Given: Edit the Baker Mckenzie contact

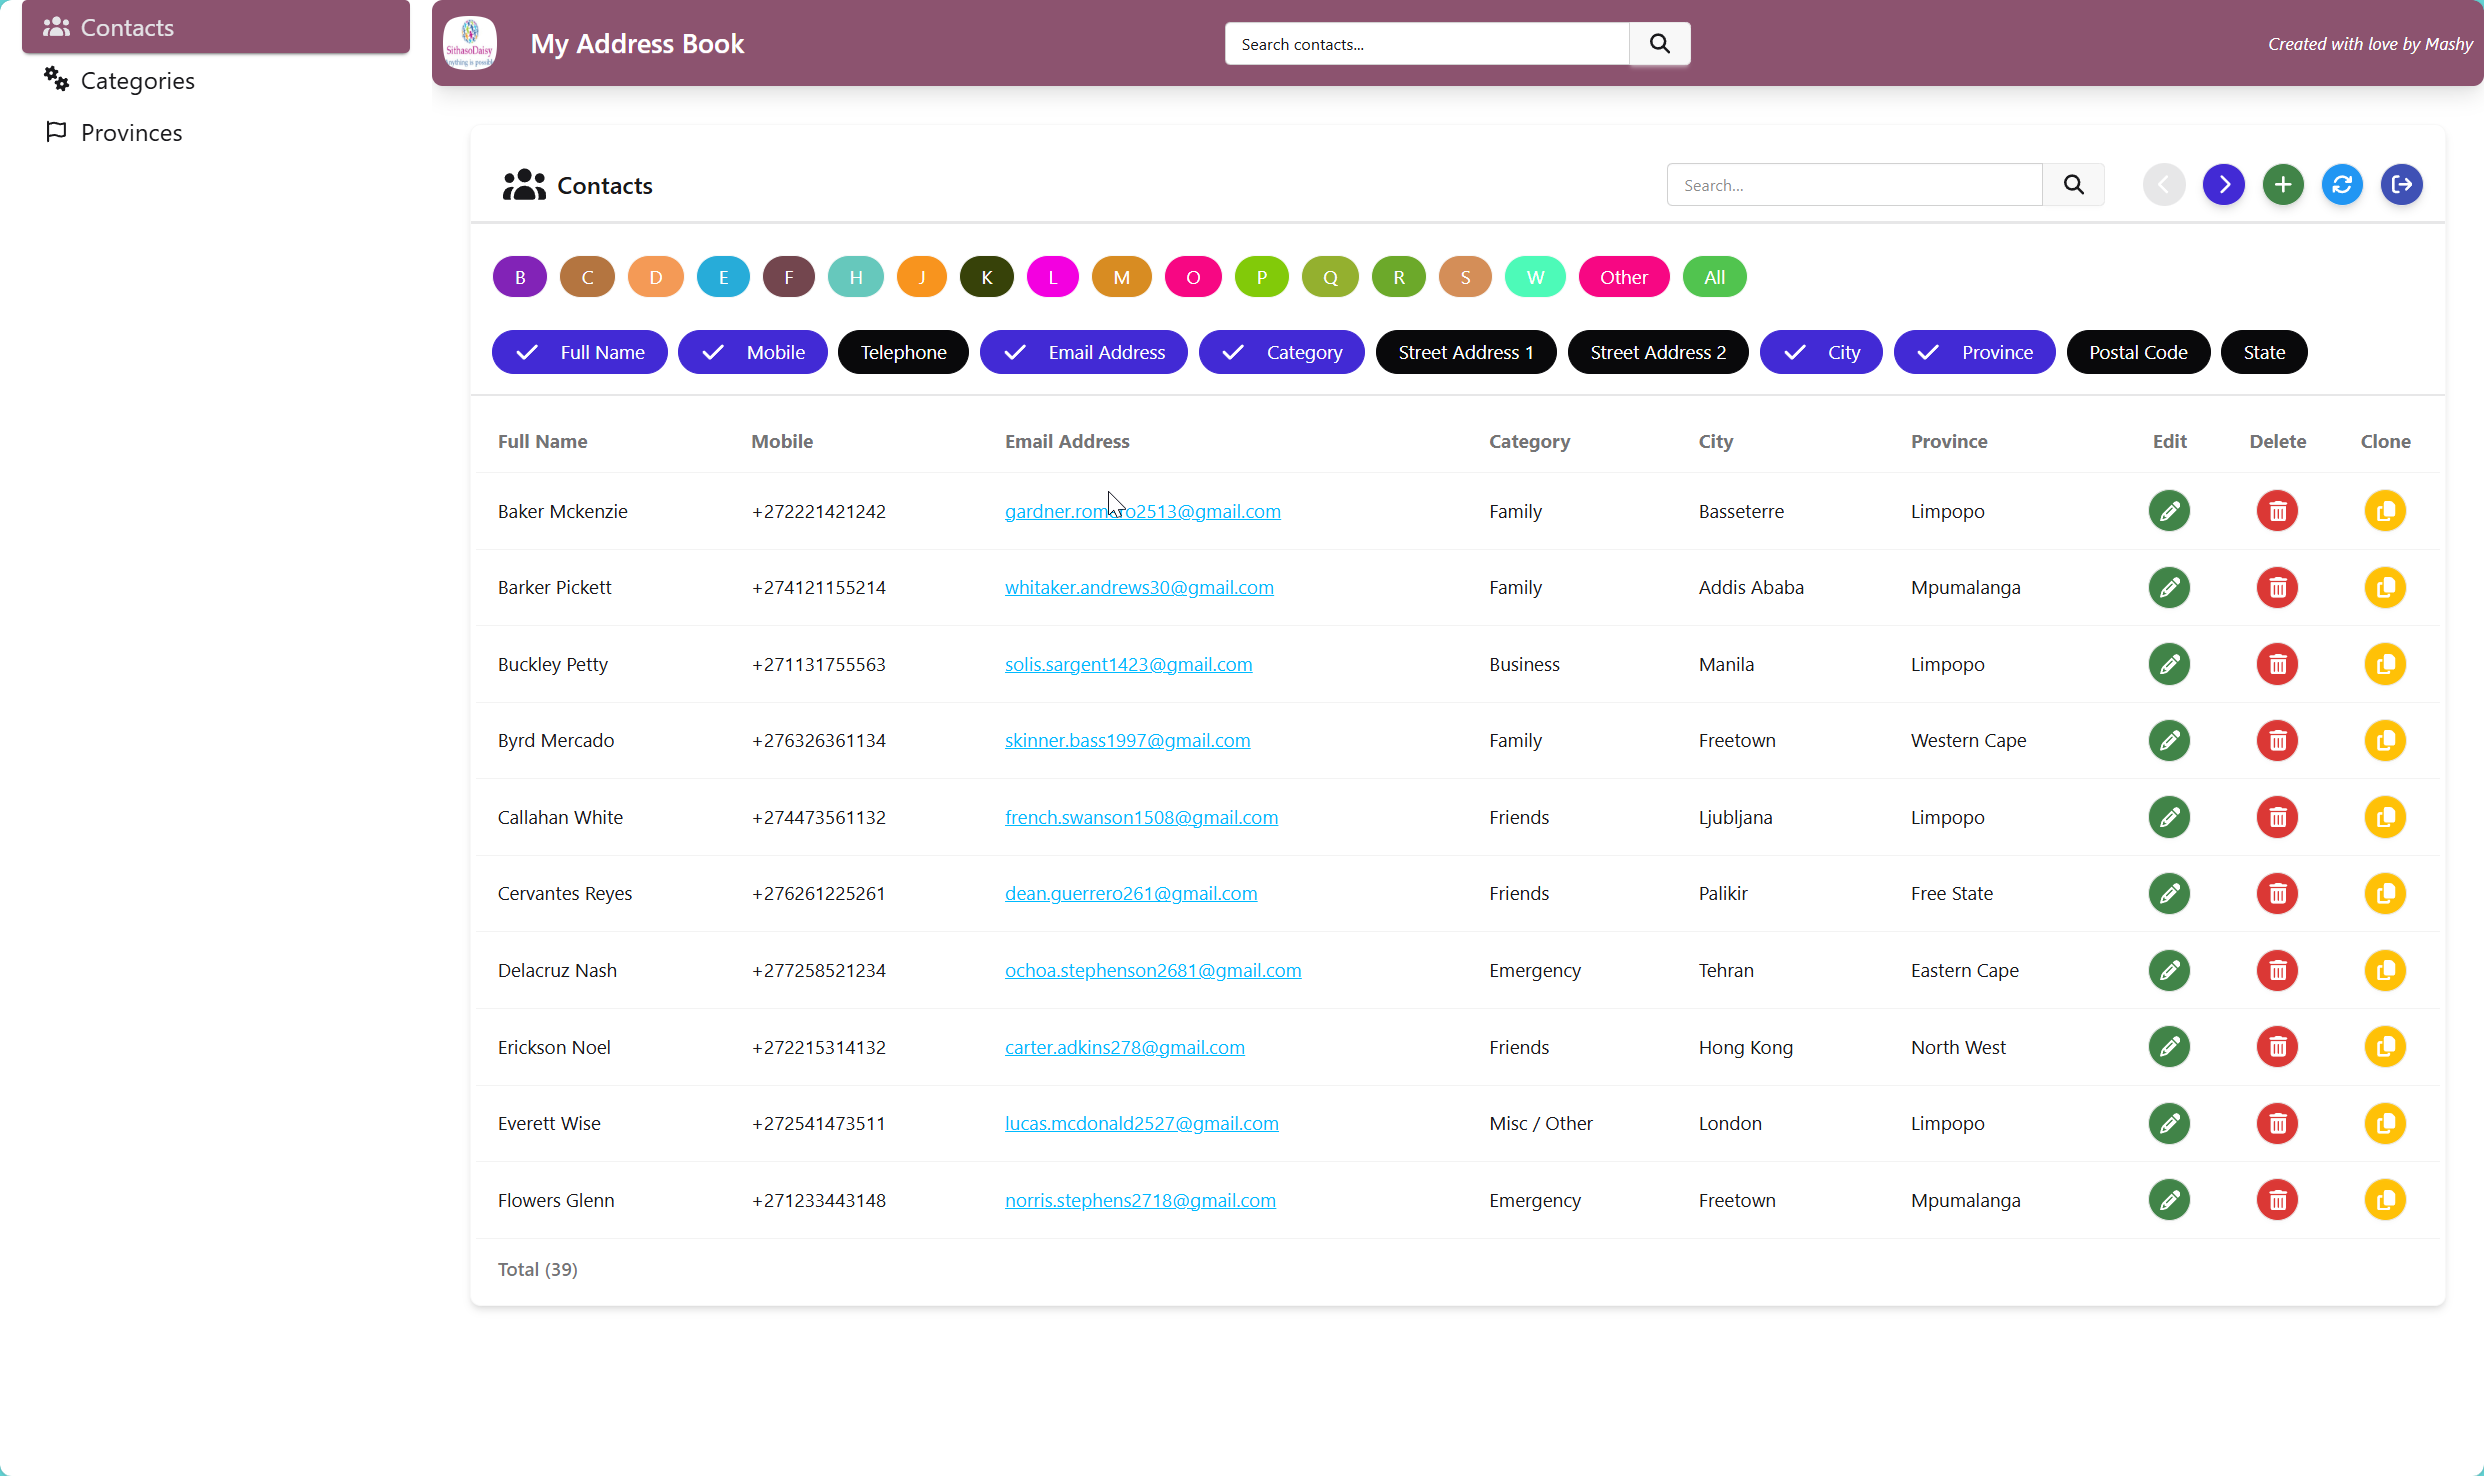Looking at the screenshot, I should pos(2169,511).
